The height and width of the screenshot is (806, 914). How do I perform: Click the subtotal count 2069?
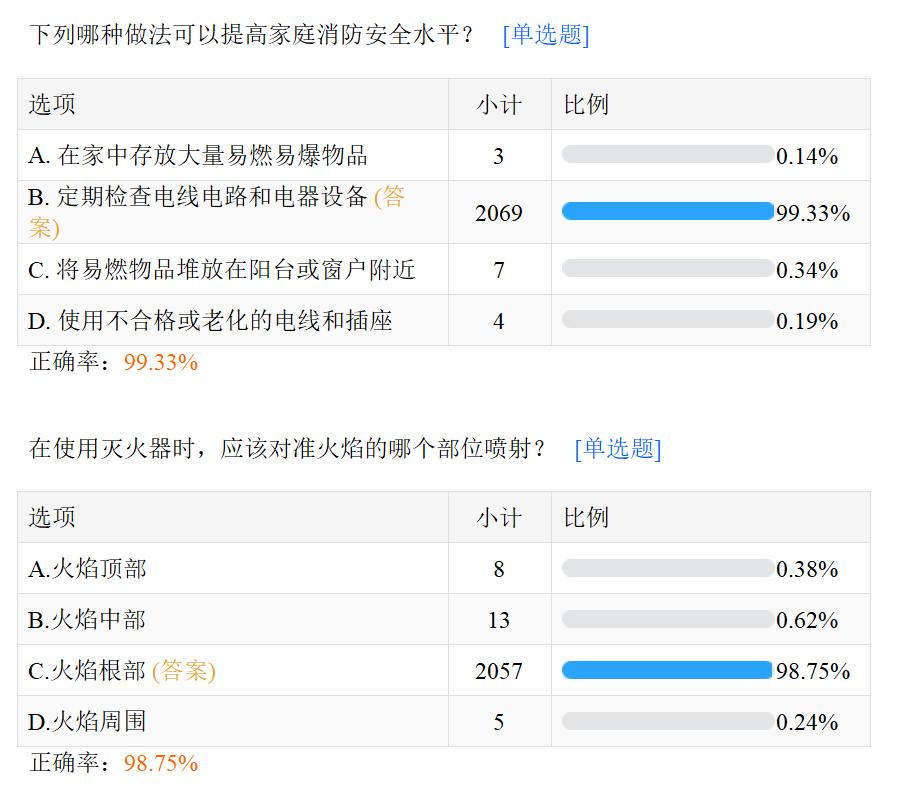tap(499, 213)
